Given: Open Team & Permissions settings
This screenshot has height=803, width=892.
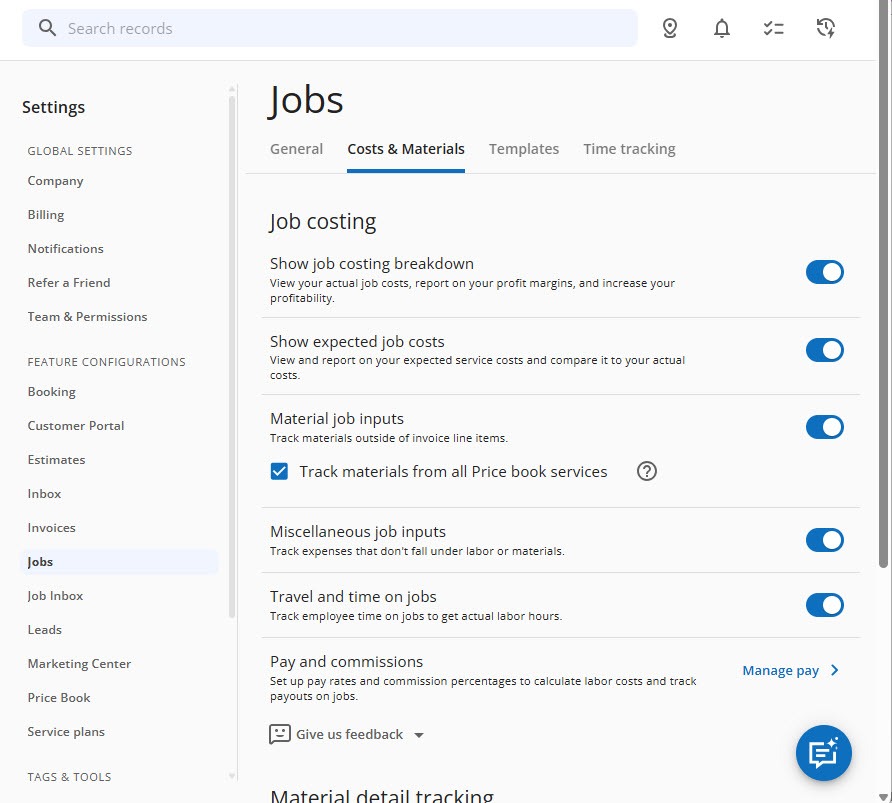Looking at the screenshot, I should [87, 317].
